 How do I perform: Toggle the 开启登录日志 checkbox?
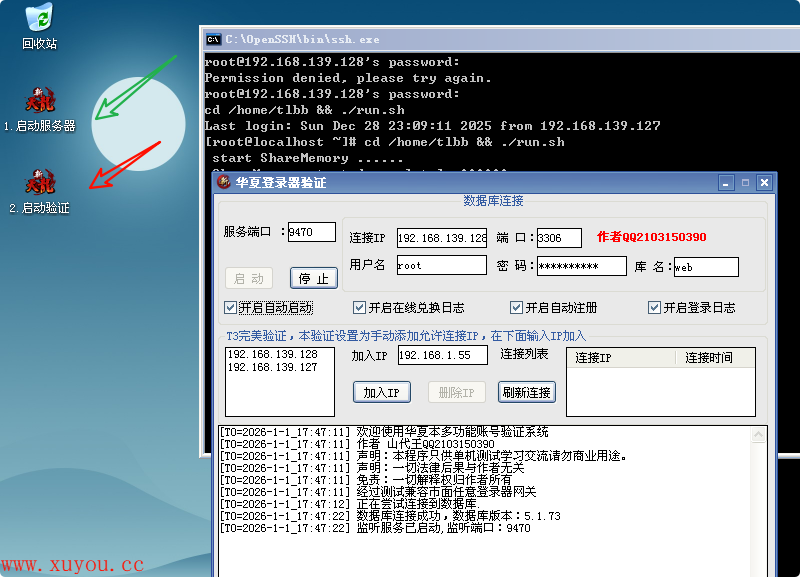pos(655,307)
